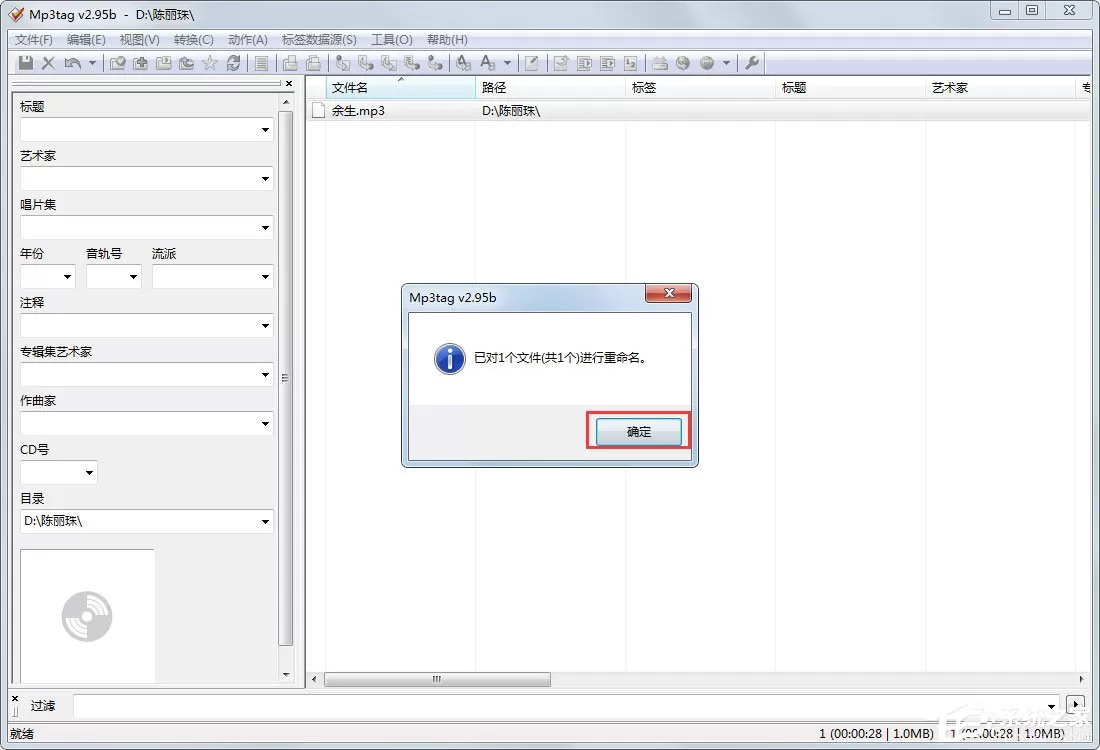Click 确定 button in the dialog
The height and width of the screenshot is (750, 1100).
[638, 431]
